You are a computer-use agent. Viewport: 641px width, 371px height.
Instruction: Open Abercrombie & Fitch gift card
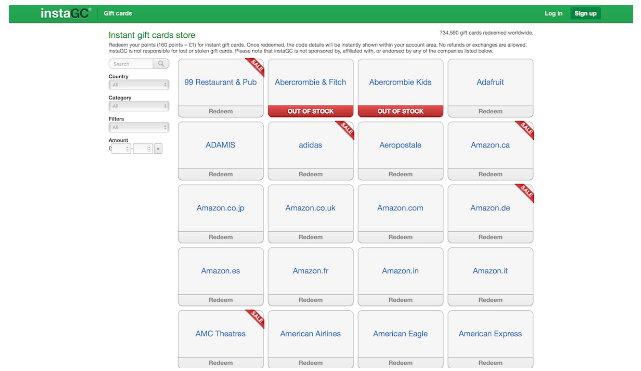pyautogui.click(x=311, y=82)
